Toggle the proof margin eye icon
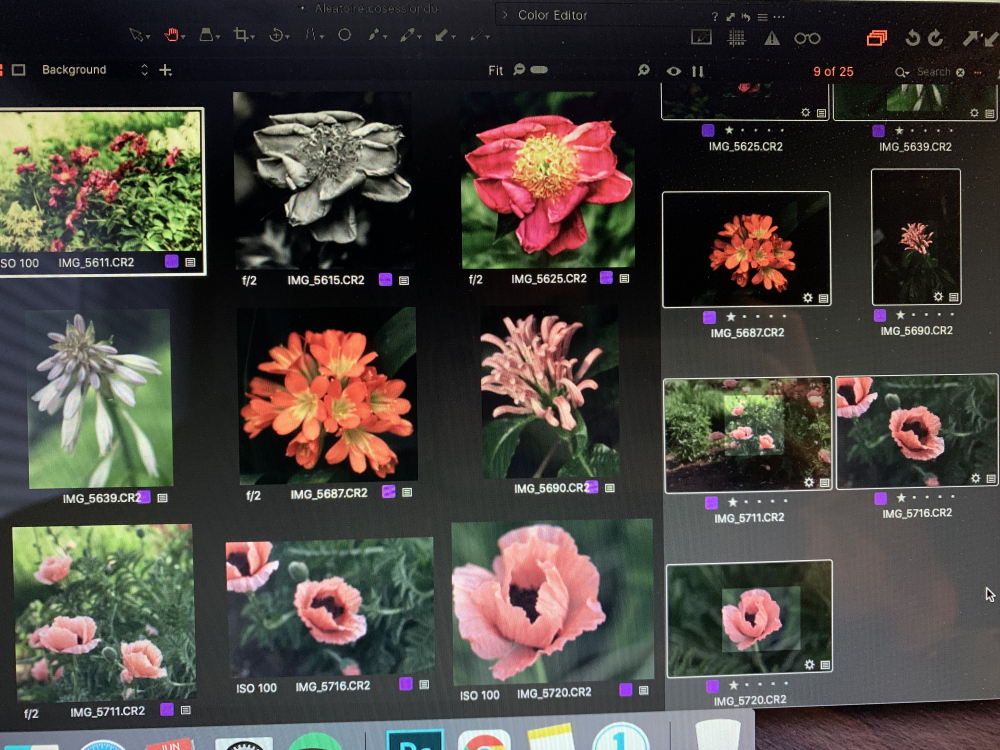1000x750 pixels. 674,71
